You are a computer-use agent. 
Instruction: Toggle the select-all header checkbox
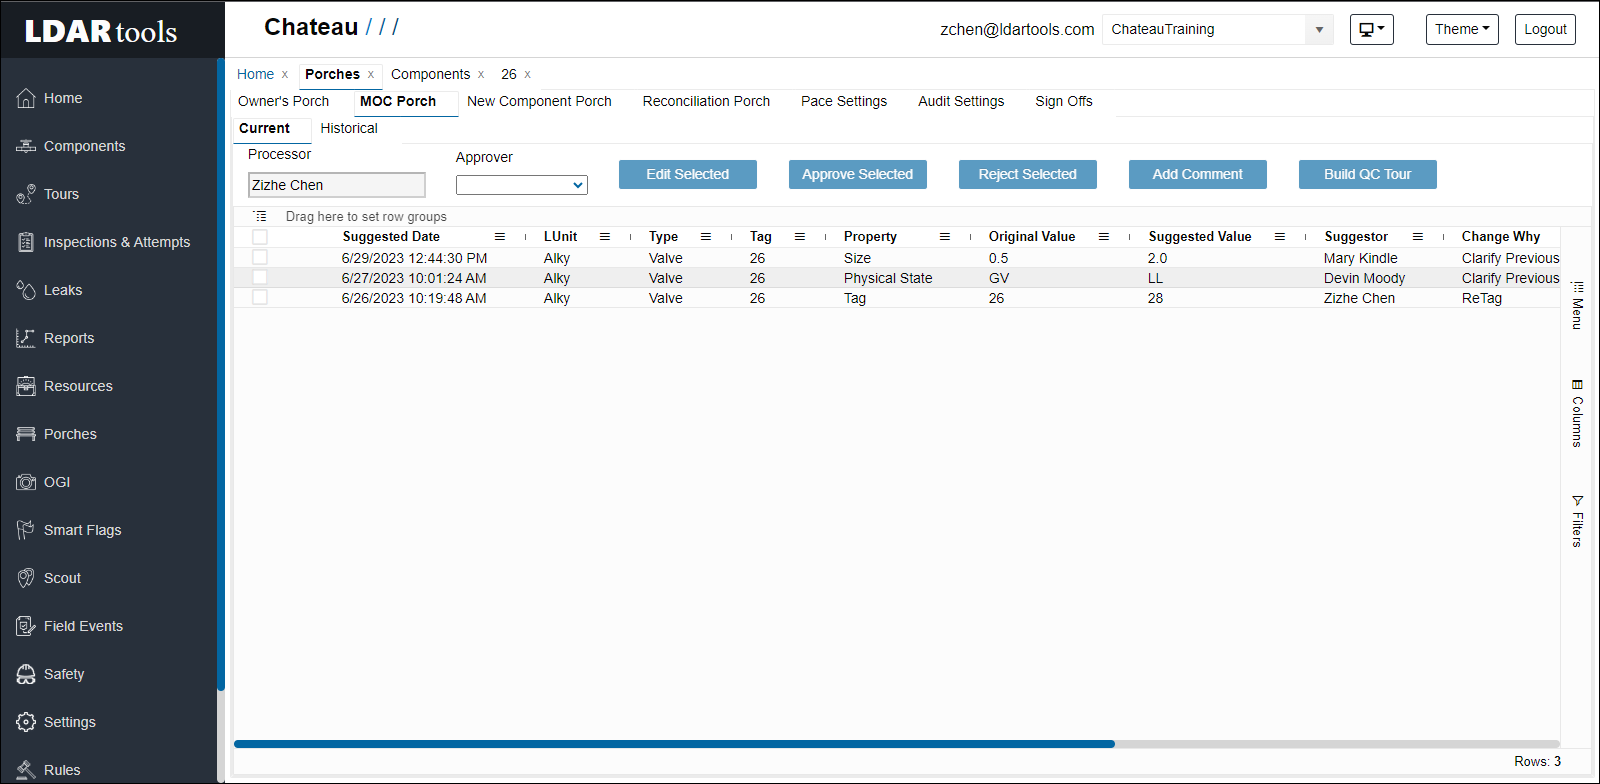click(x=260, y=237)
